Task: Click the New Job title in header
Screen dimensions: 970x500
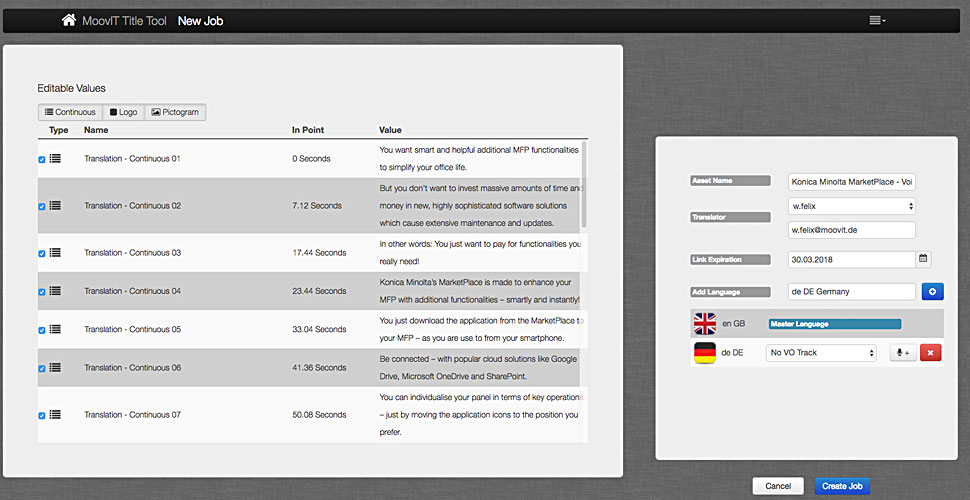Action: pyautogui.click(x=200, y=21)
